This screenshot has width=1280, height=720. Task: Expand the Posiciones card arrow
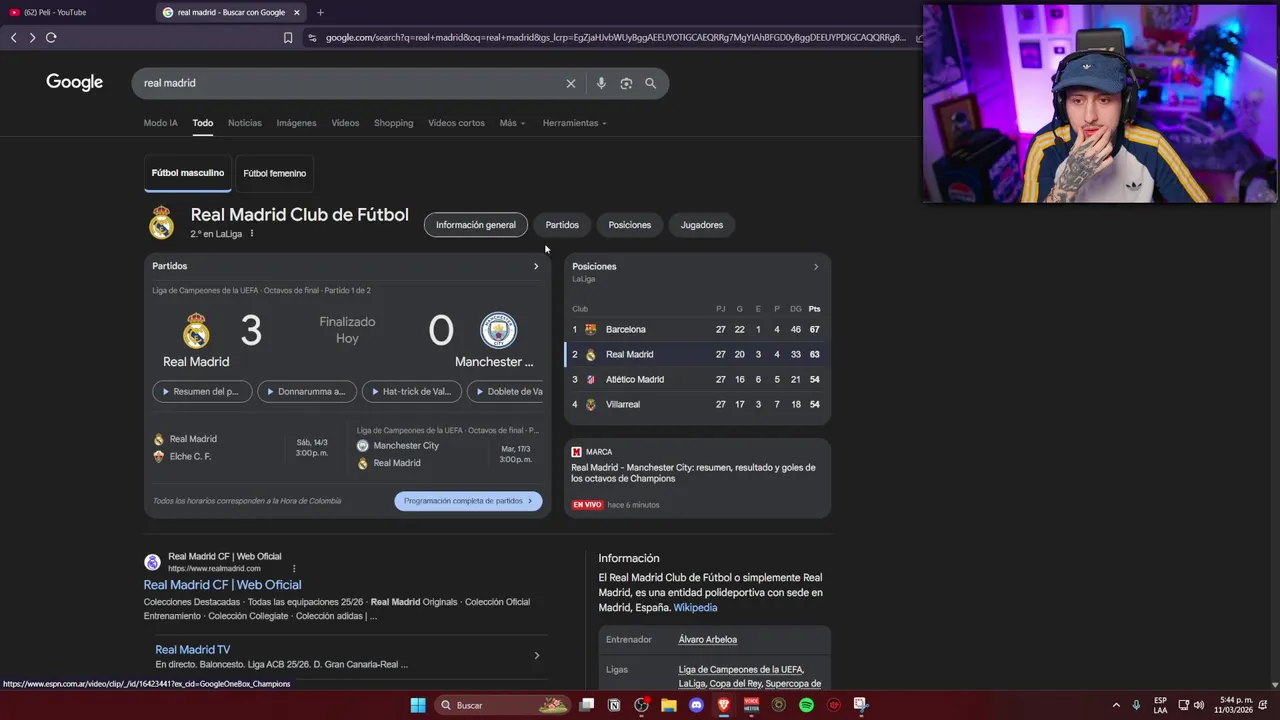click(x=816, y=267)
